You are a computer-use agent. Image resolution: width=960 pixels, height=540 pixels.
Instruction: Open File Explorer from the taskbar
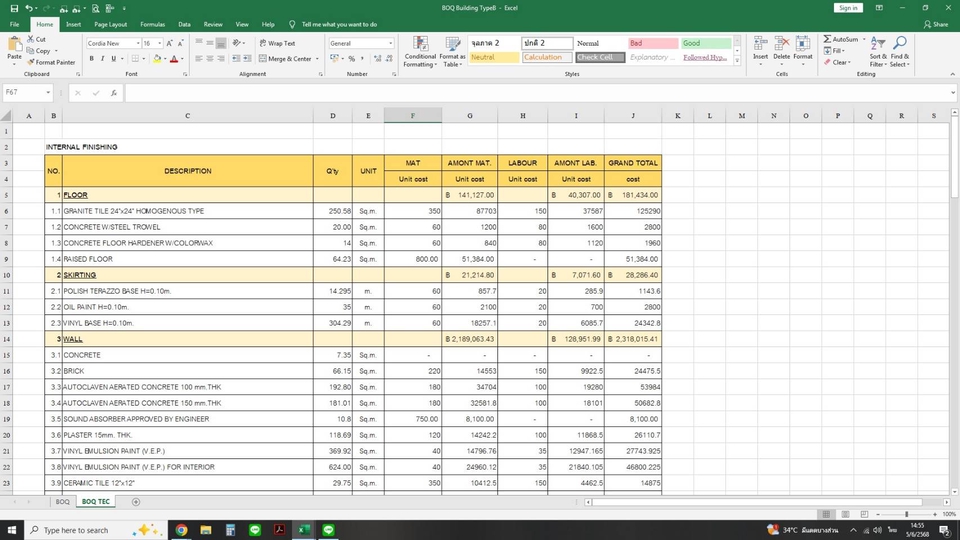206,530
